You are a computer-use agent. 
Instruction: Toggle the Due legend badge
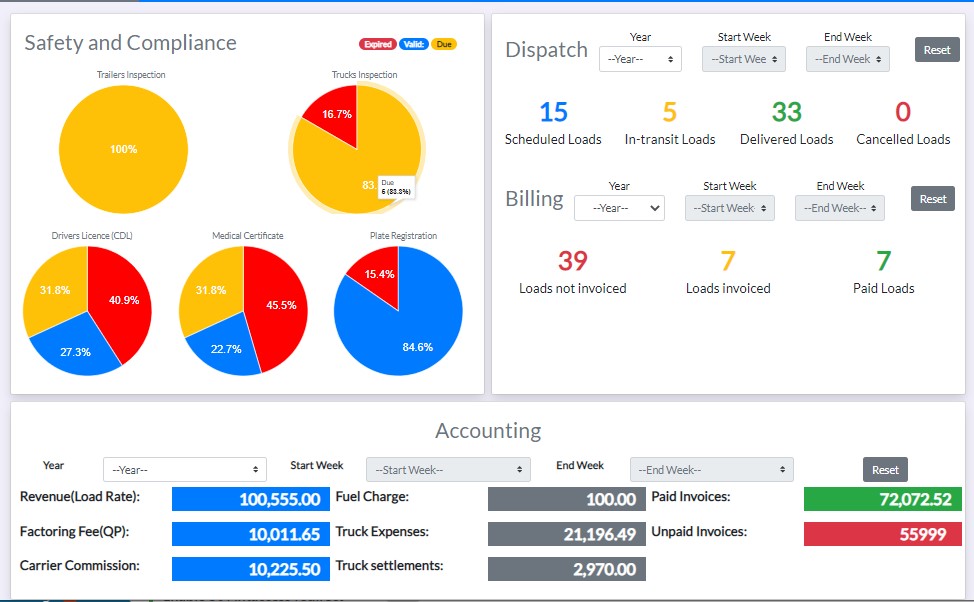tap(444, 44)
